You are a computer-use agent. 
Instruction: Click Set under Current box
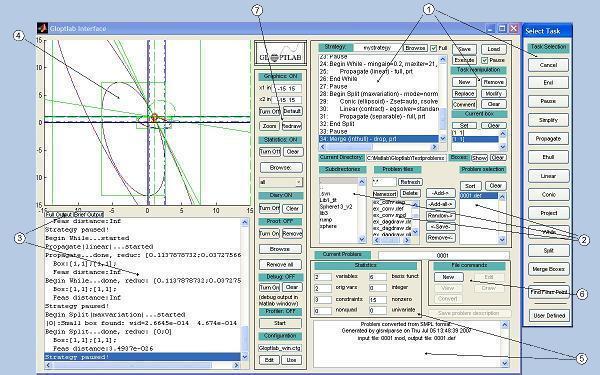pos(464,126)
